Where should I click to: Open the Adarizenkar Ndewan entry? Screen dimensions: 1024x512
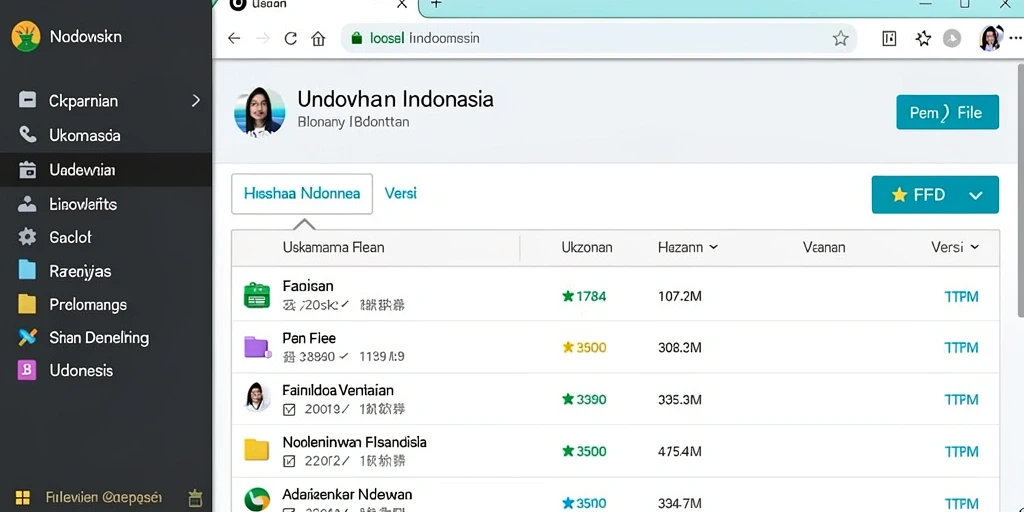click(x=347, y=494)
